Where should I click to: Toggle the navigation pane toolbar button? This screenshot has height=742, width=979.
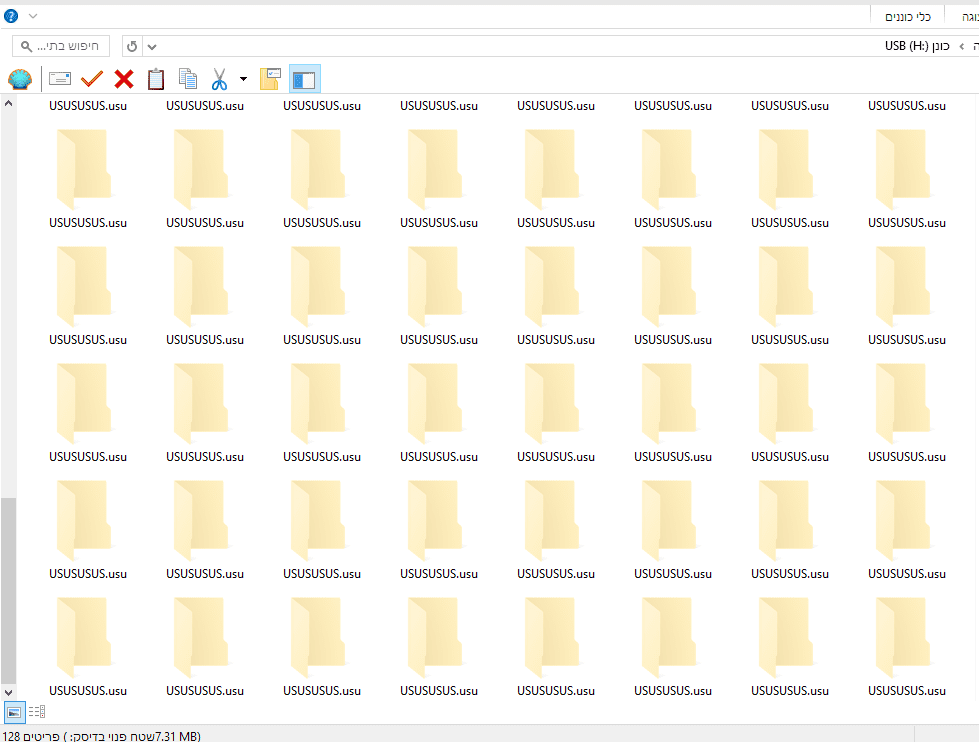pyautogui.click(x=305, y=79)
